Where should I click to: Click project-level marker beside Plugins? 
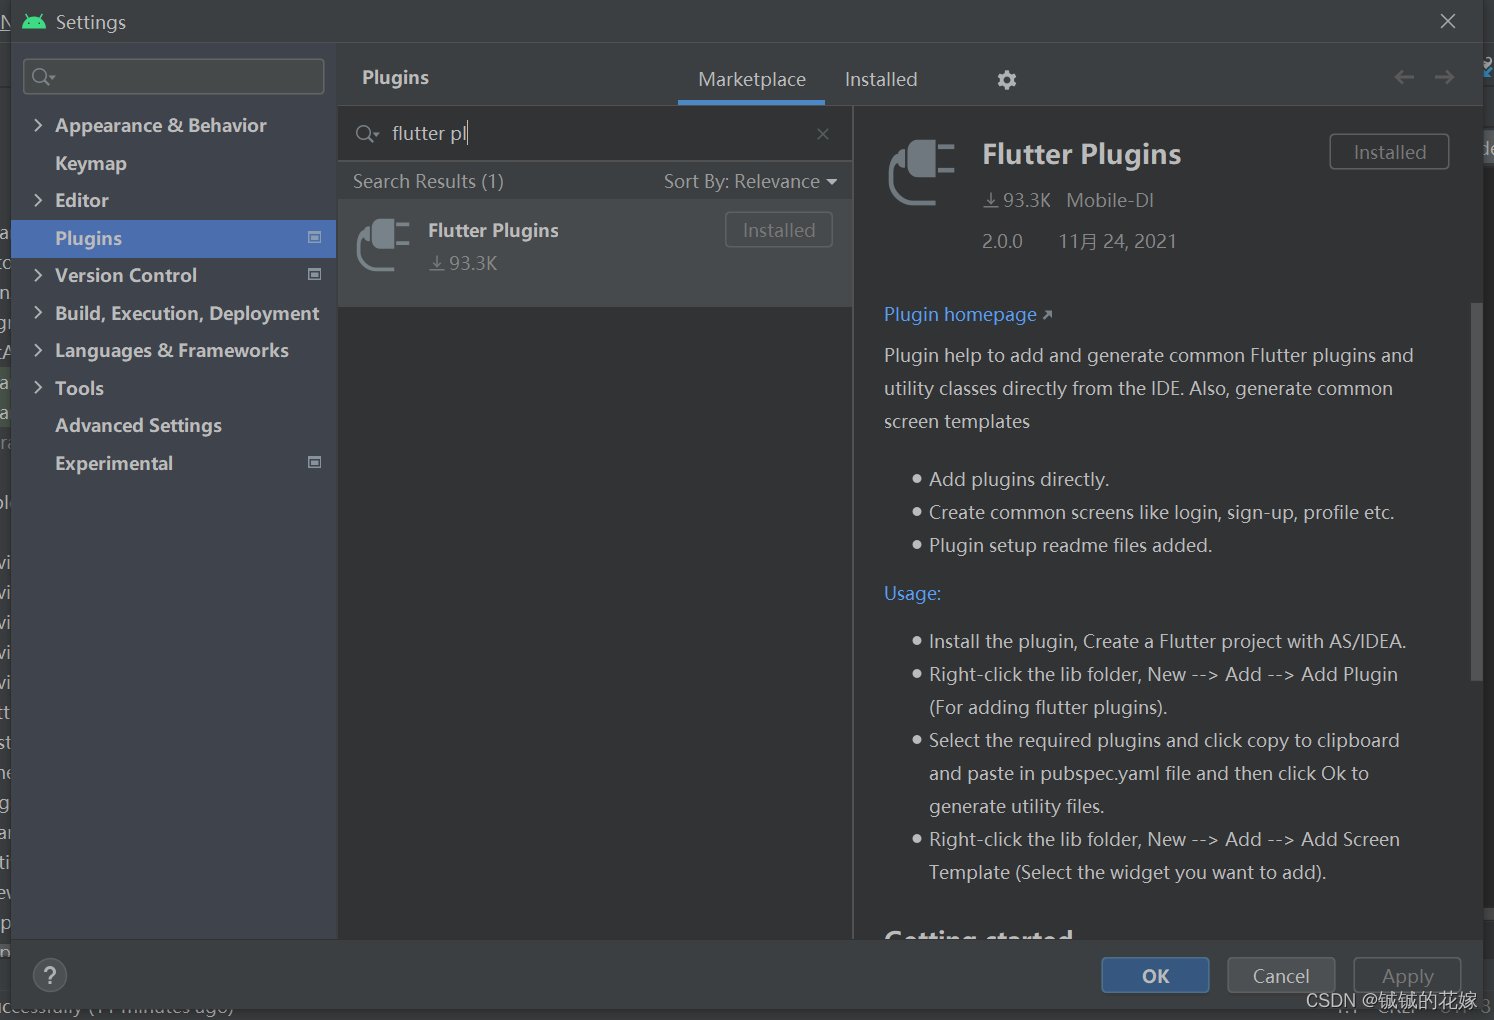point(314,237)
